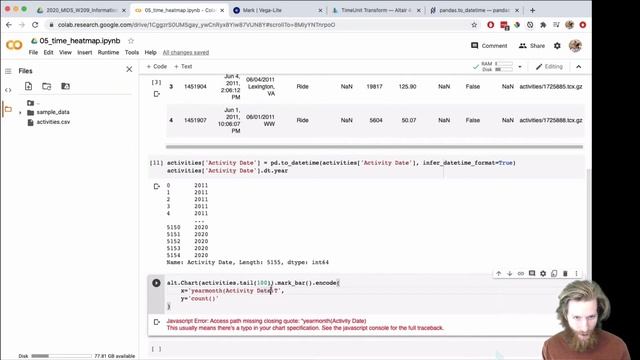
Task: Click All changes saved link
Action: click(x=186, y=52)
